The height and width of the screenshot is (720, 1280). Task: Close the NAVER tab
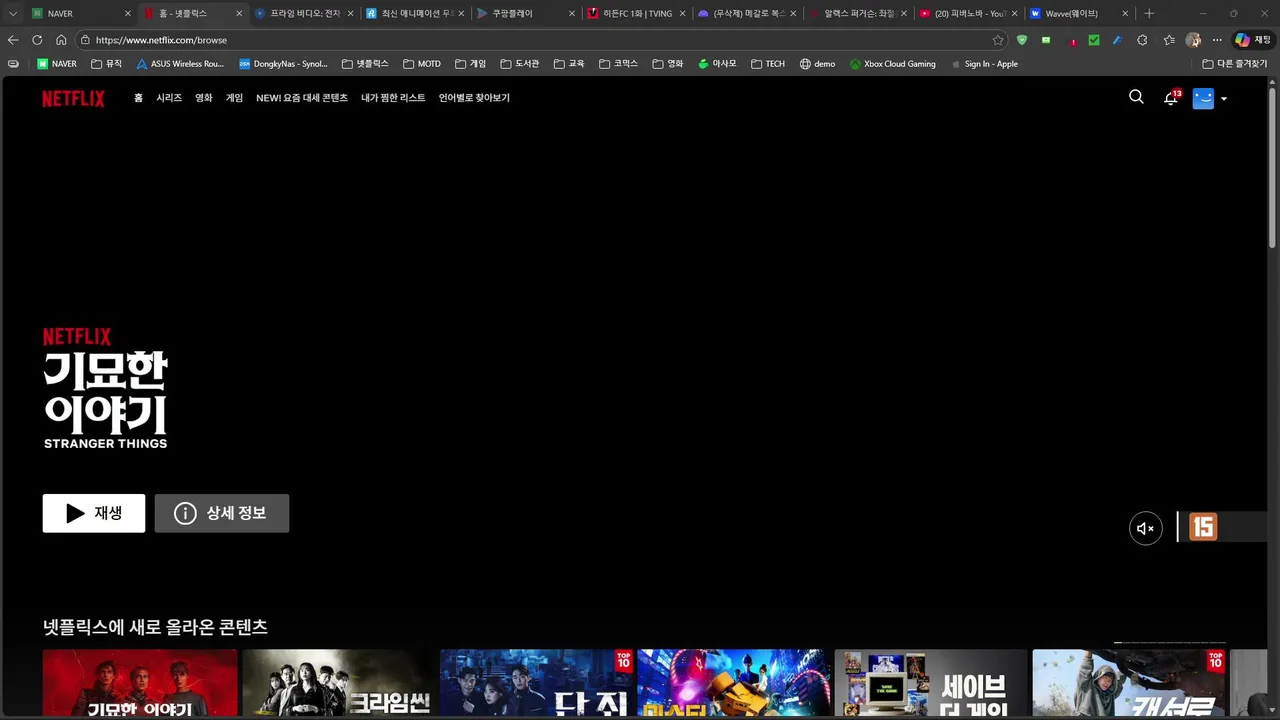pyautogui.click(x=128, y=14)
